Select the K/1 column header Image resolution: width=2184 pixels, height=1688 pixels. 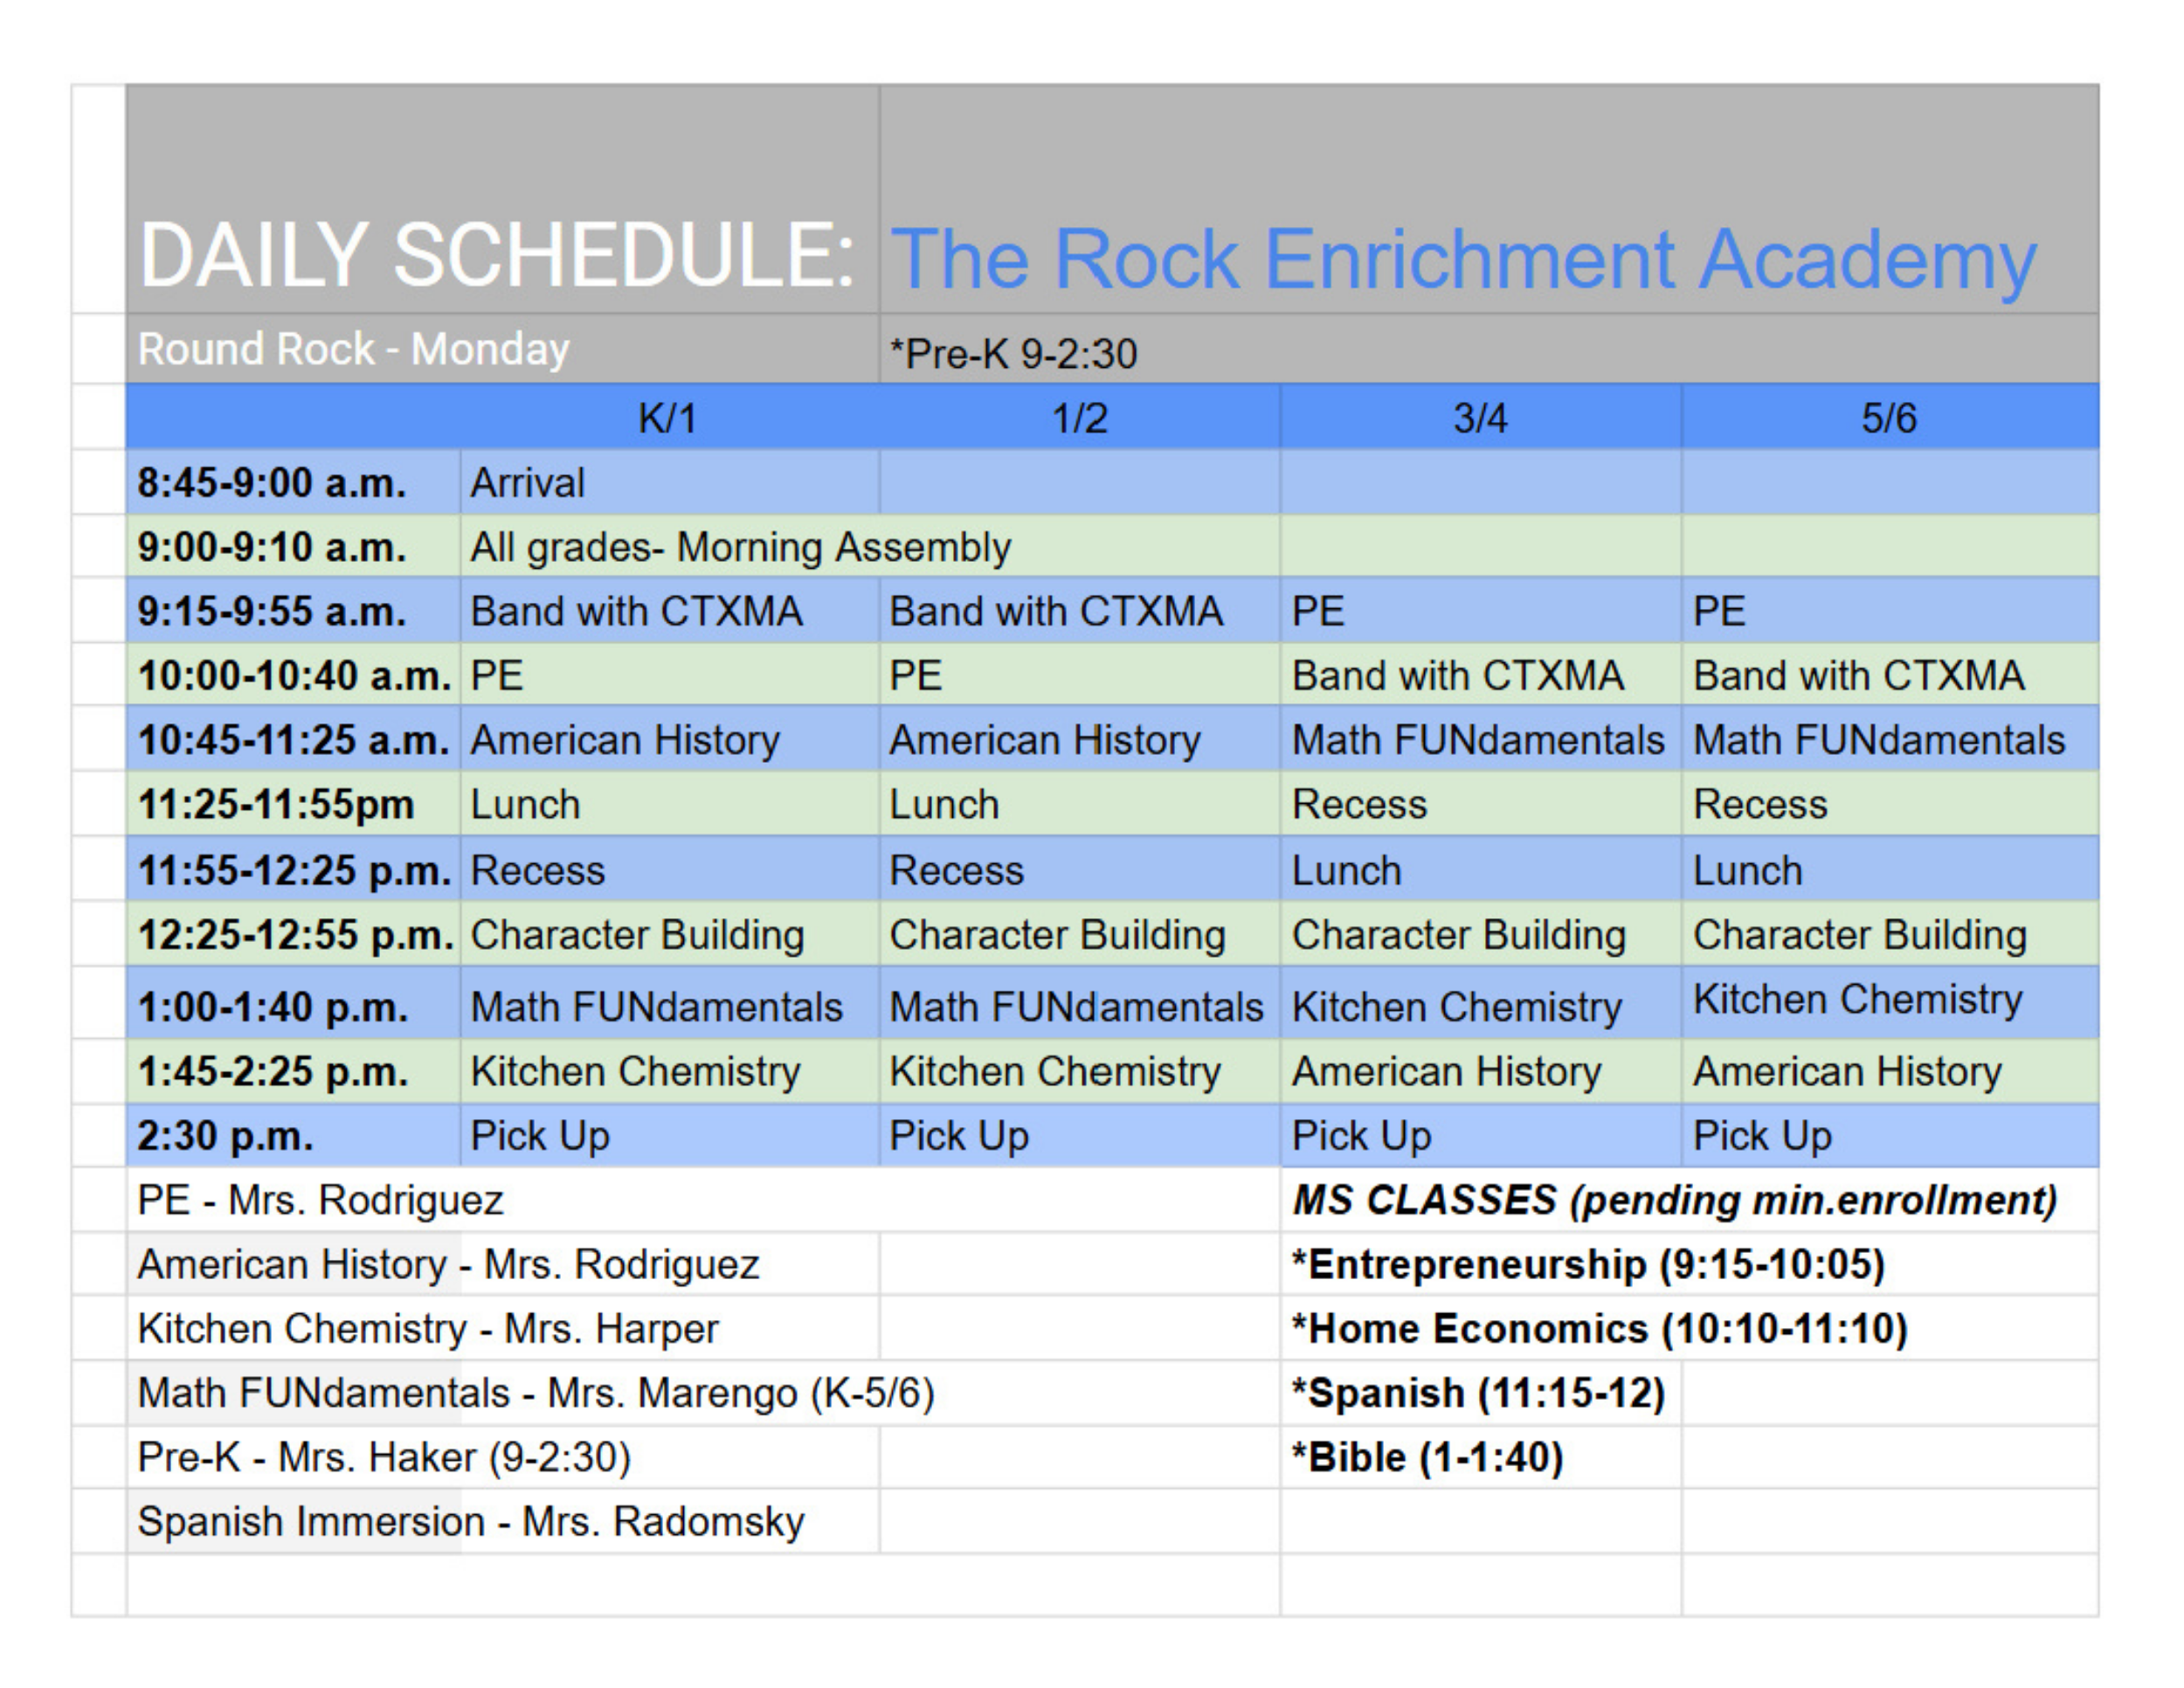[667, 418]
